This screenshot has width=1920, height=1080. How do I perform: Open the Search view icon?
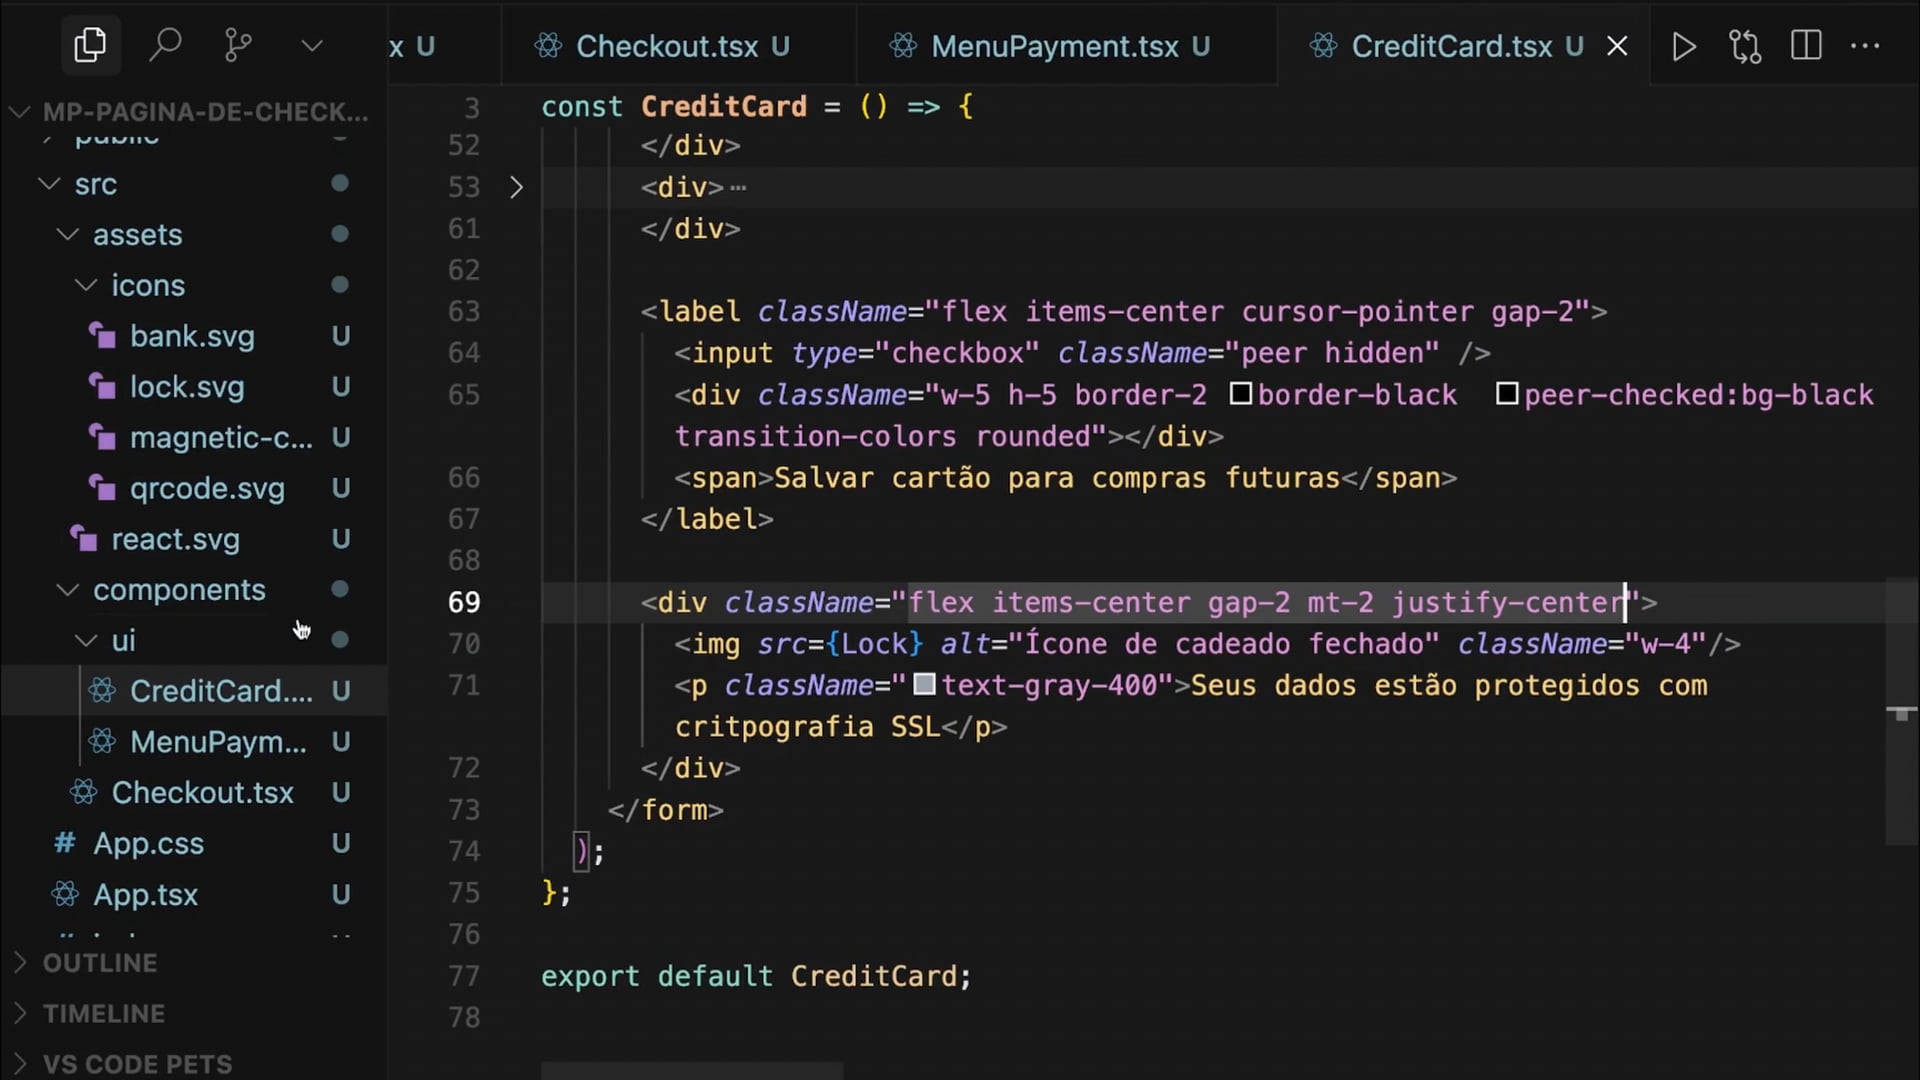165,45
